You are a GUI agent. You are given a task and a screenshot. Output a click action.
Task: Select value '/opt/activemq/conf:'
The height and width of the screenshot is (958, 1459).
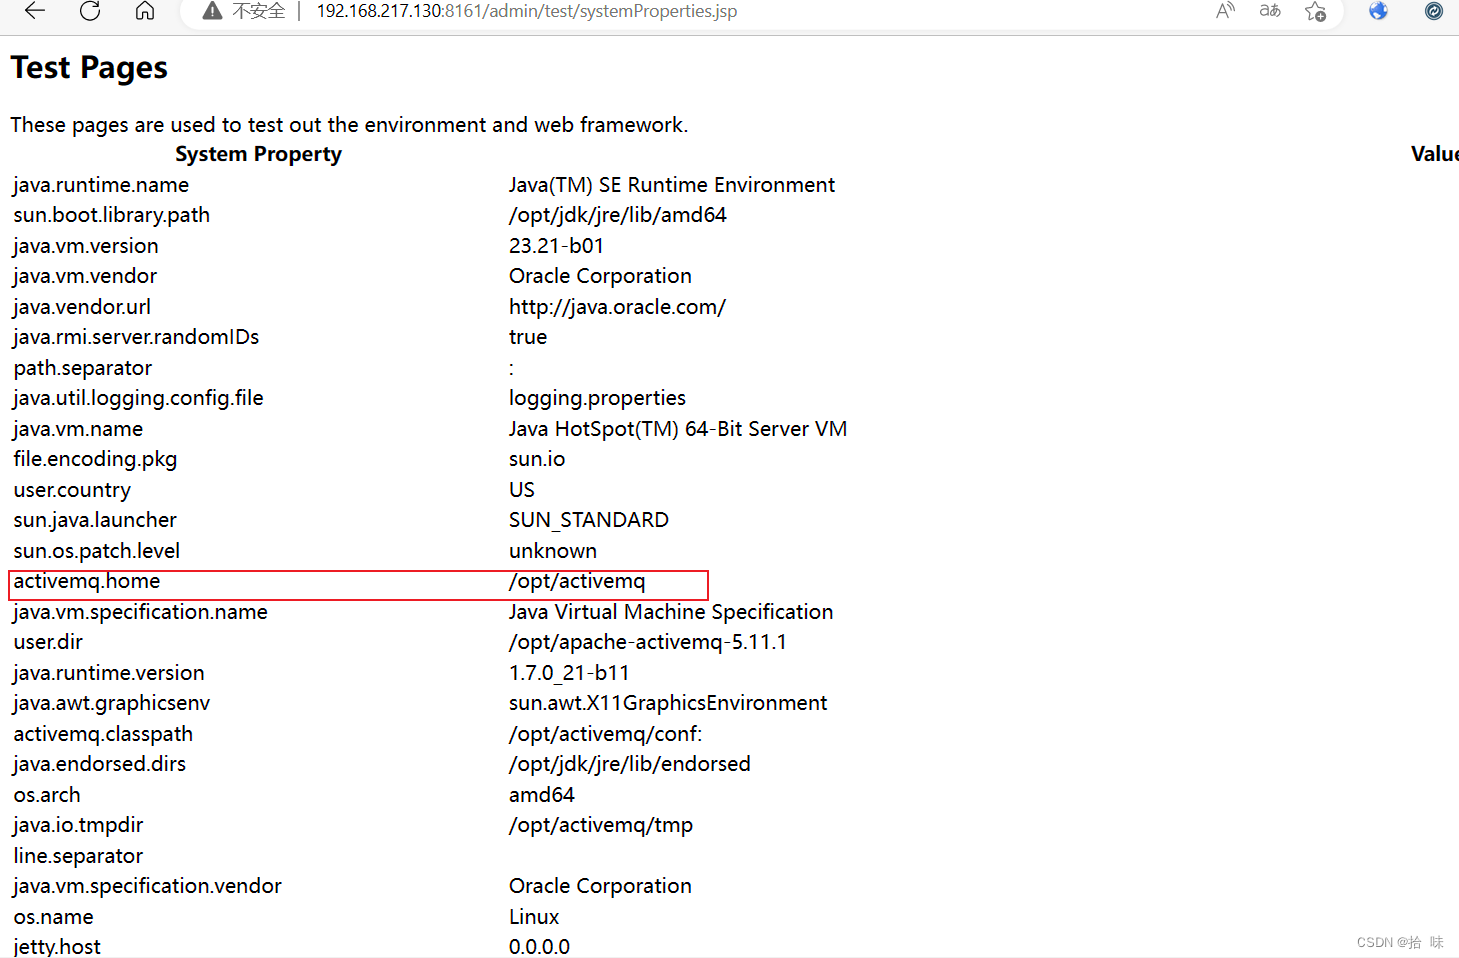(x=606, y=734)
